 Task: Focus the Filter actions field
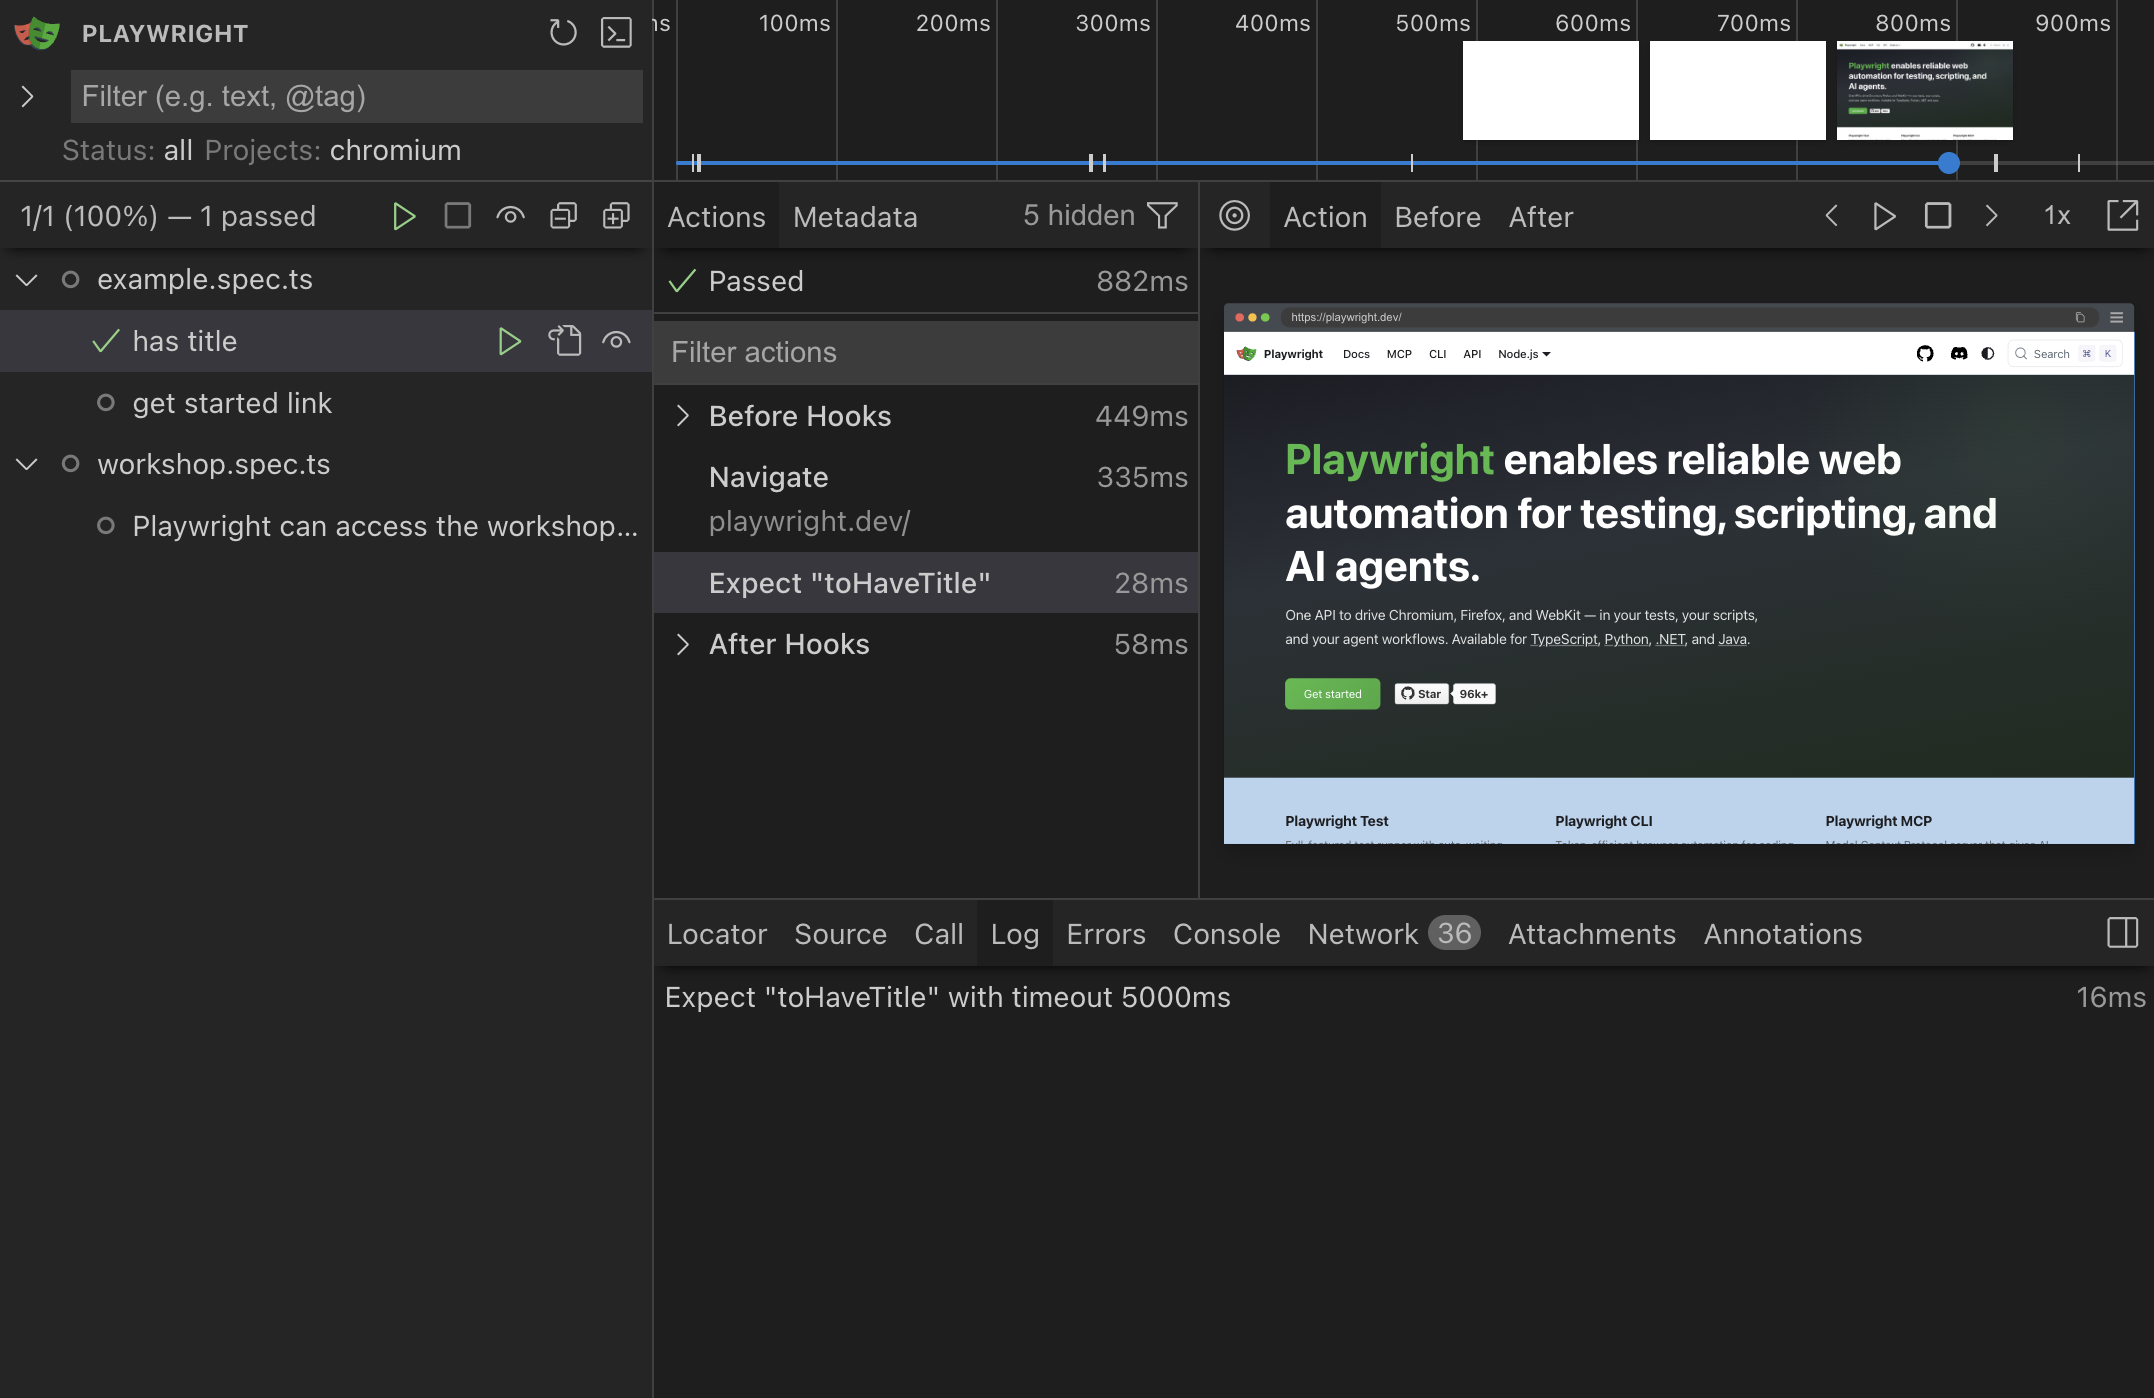tap(925, 352)
